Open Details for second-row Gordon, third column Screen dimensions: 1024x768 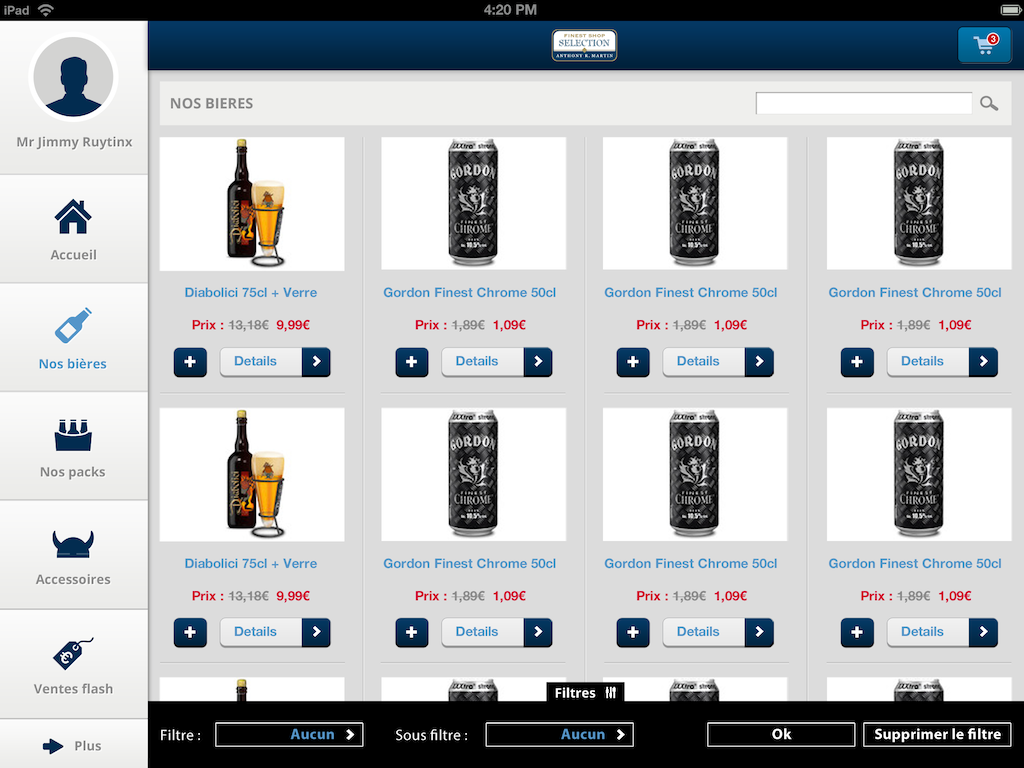pyautogui.click(x=718, y=632)
